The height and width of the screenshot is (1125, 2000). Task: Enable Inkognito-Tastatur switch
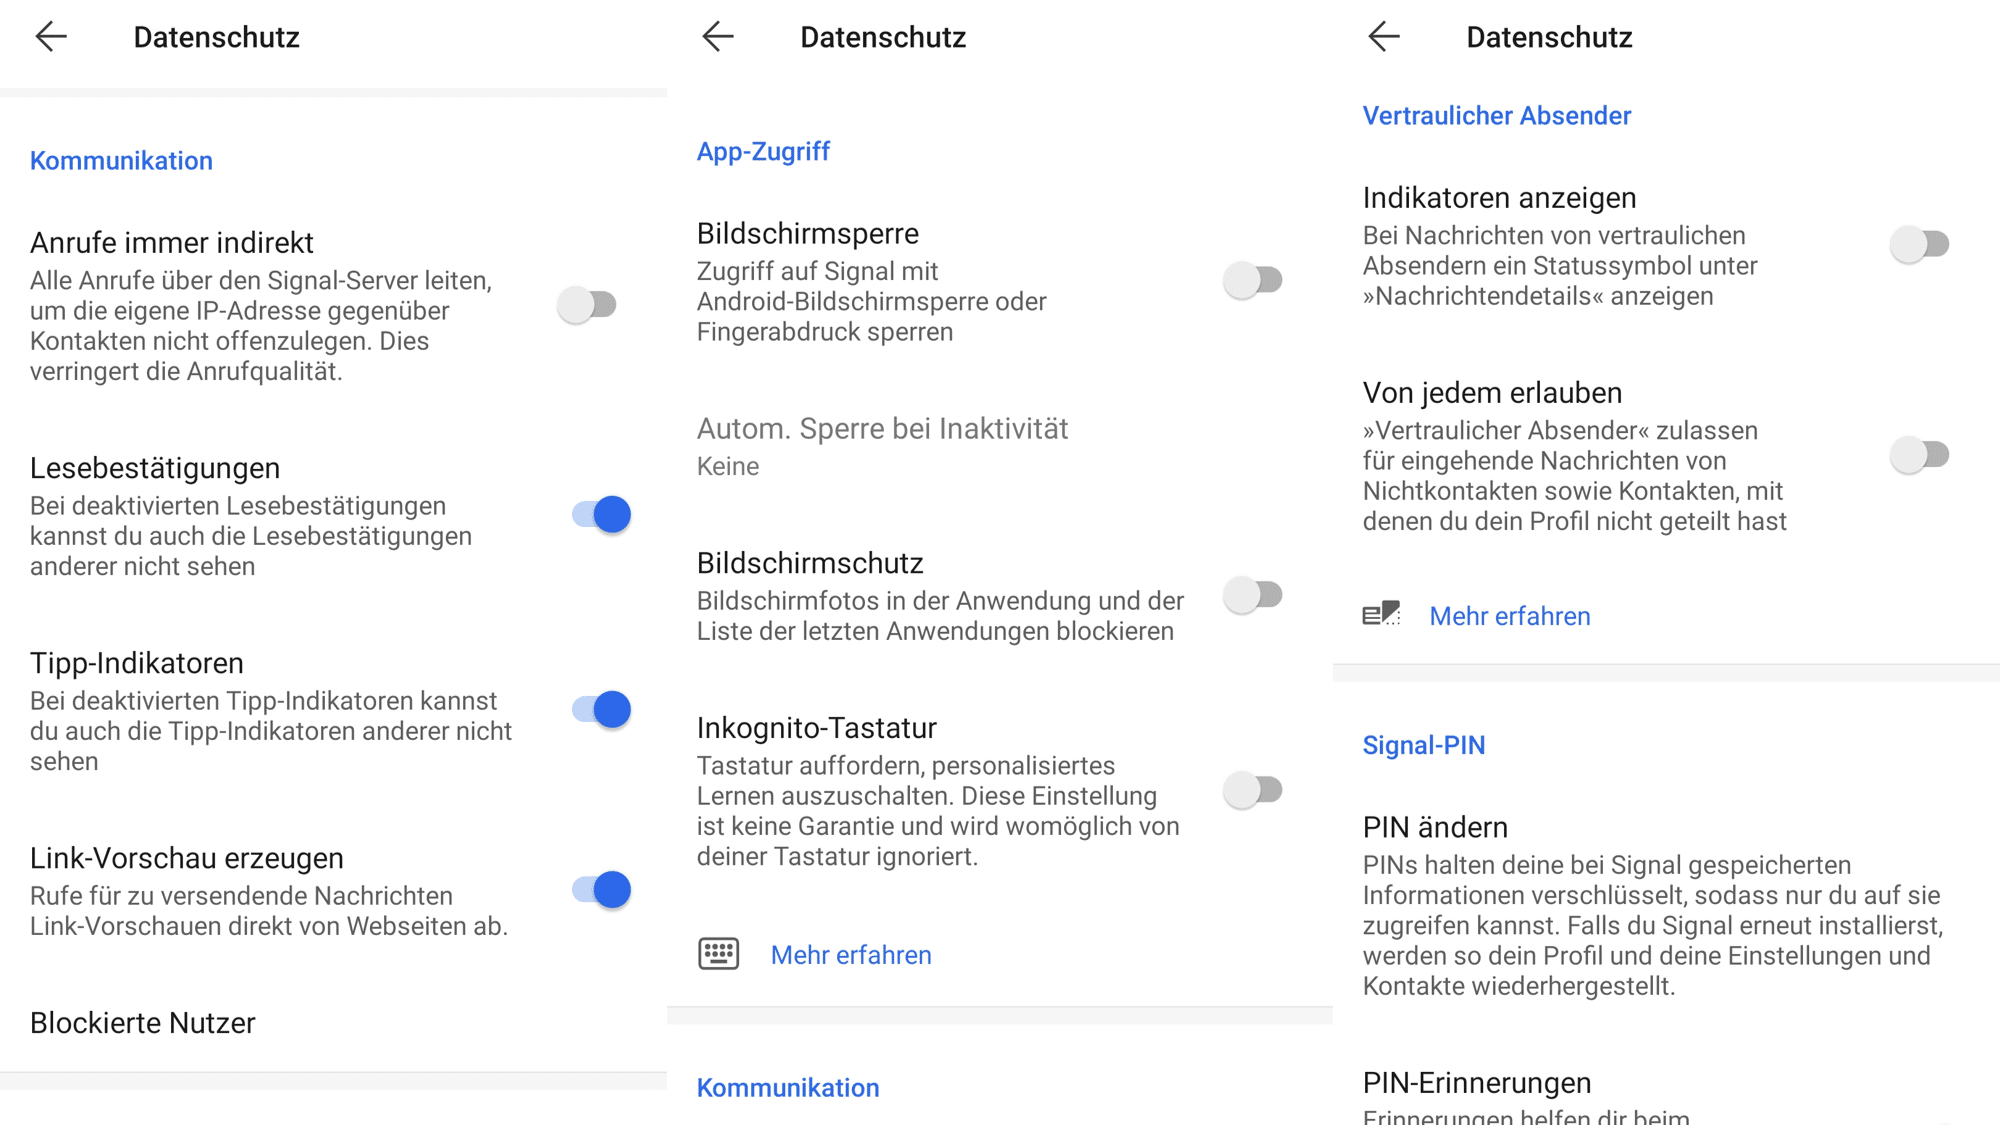[x=1254, y=790]
